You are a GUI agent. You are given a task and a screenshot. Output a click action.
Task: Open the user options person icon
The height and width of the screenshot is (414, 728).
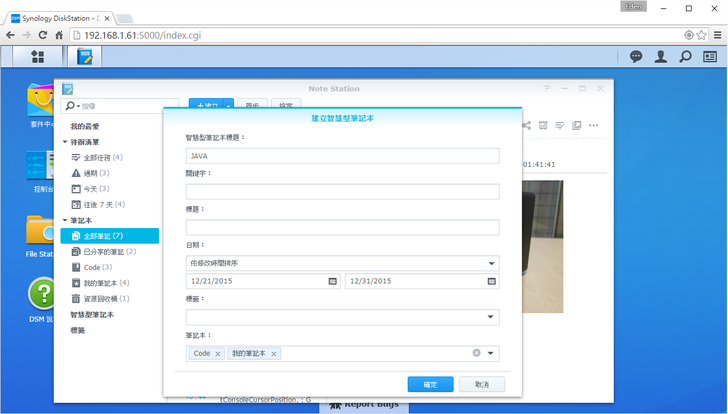[x=661, y=57]
